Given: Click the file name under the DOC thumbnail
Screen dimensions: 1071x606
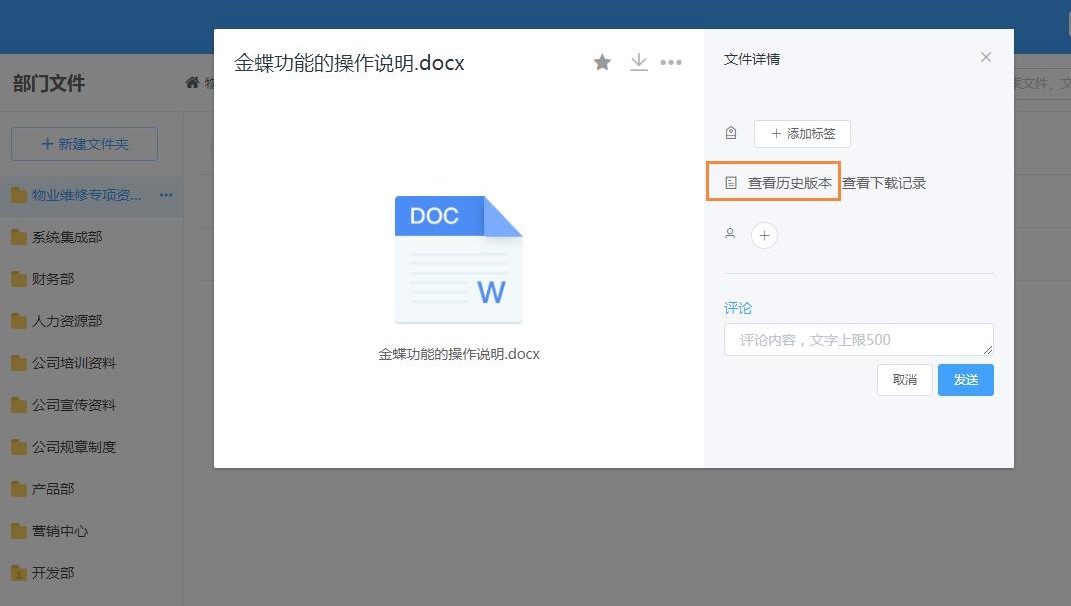Looking at the screenshot, I should pos(459,354).
